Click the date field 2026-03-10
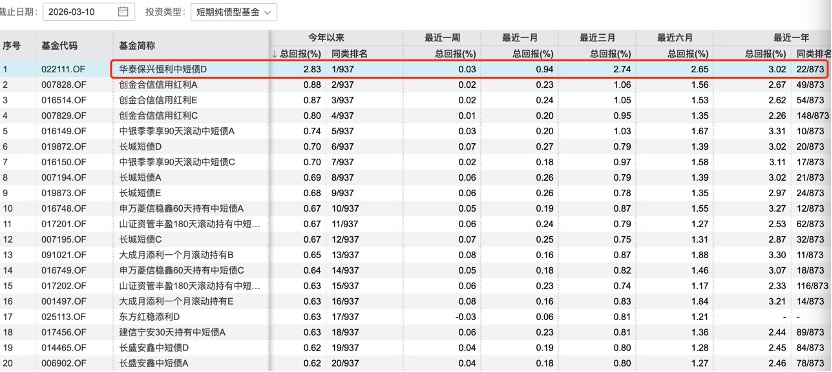The width and height of the screenshot is (832, 372). (x=88, y=11)
